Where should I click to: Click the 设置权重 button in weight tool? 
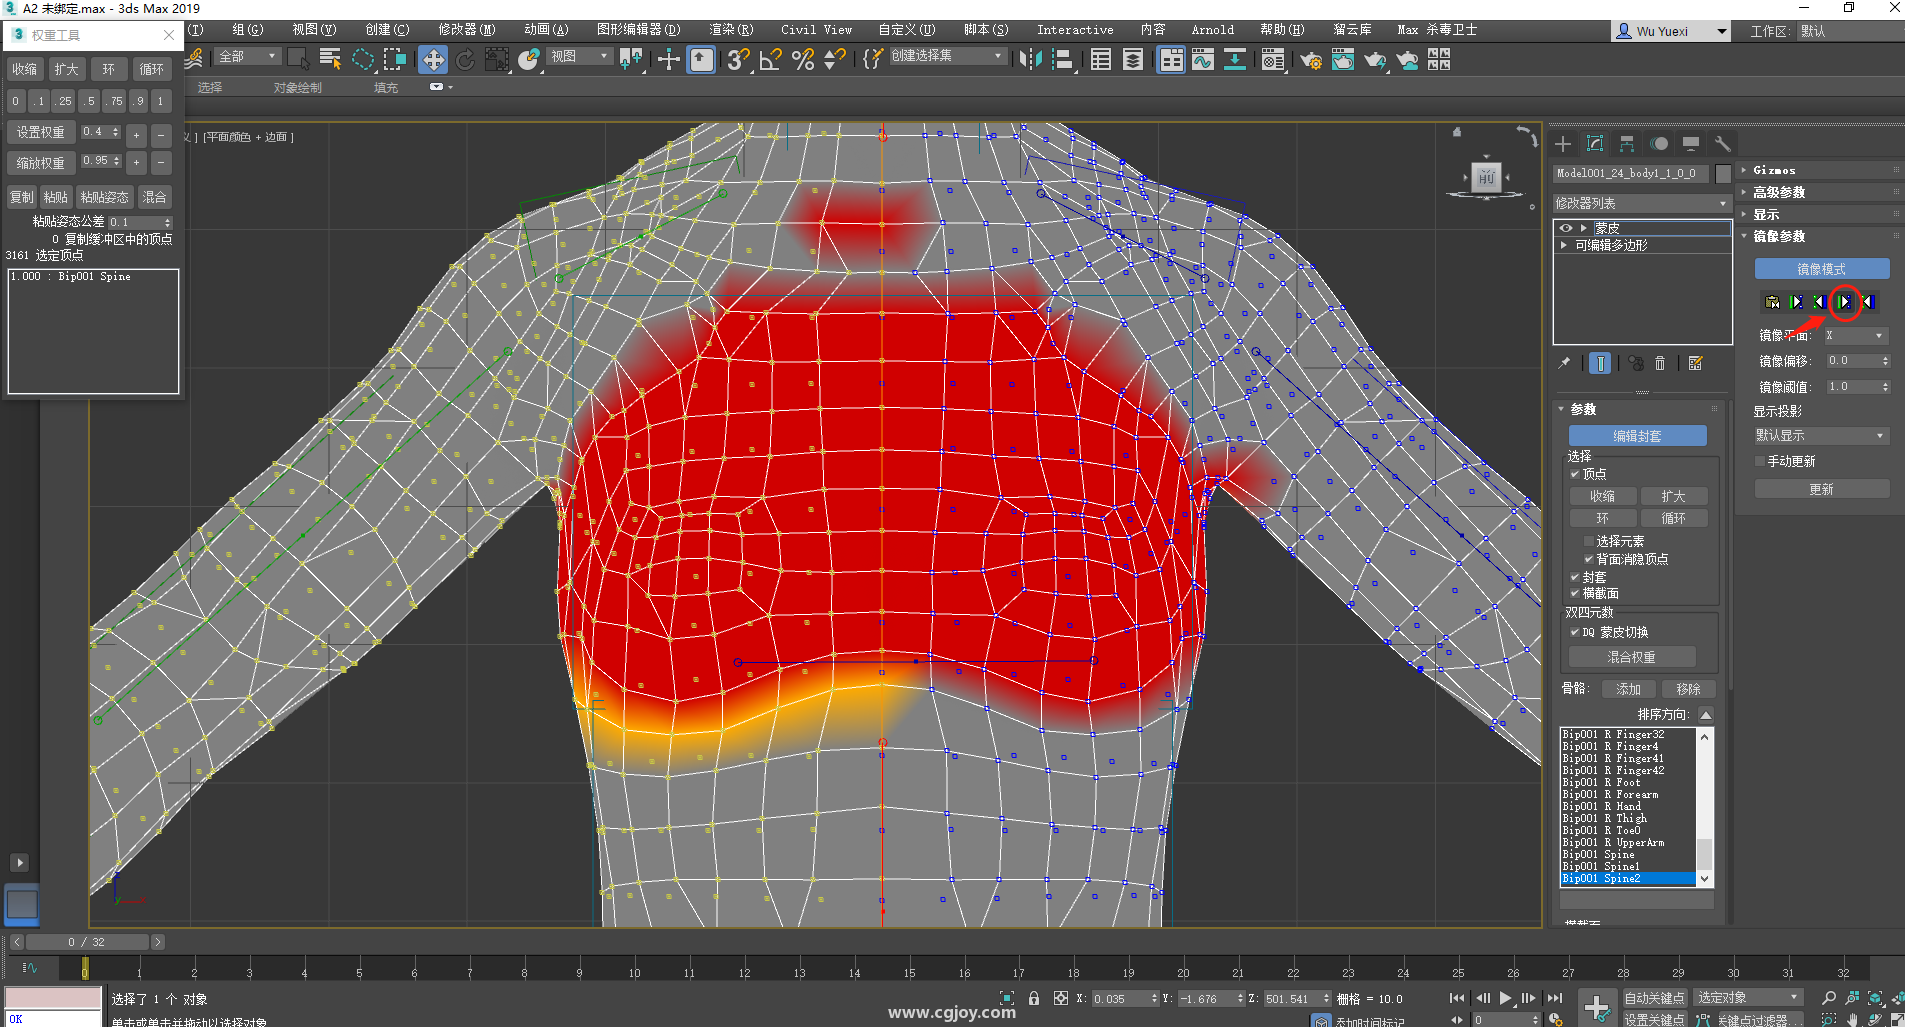coord(40,132)
